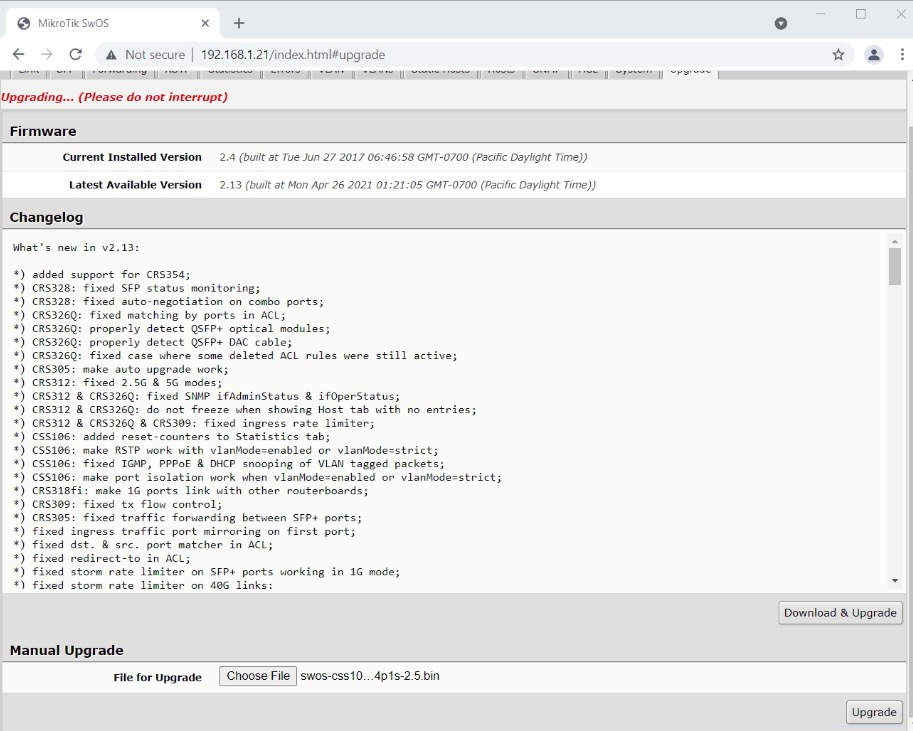Click 'storm rate limiter on SFP+ ports' line
The width and height of the screenshot is (913, 731).
pos(207,571)
